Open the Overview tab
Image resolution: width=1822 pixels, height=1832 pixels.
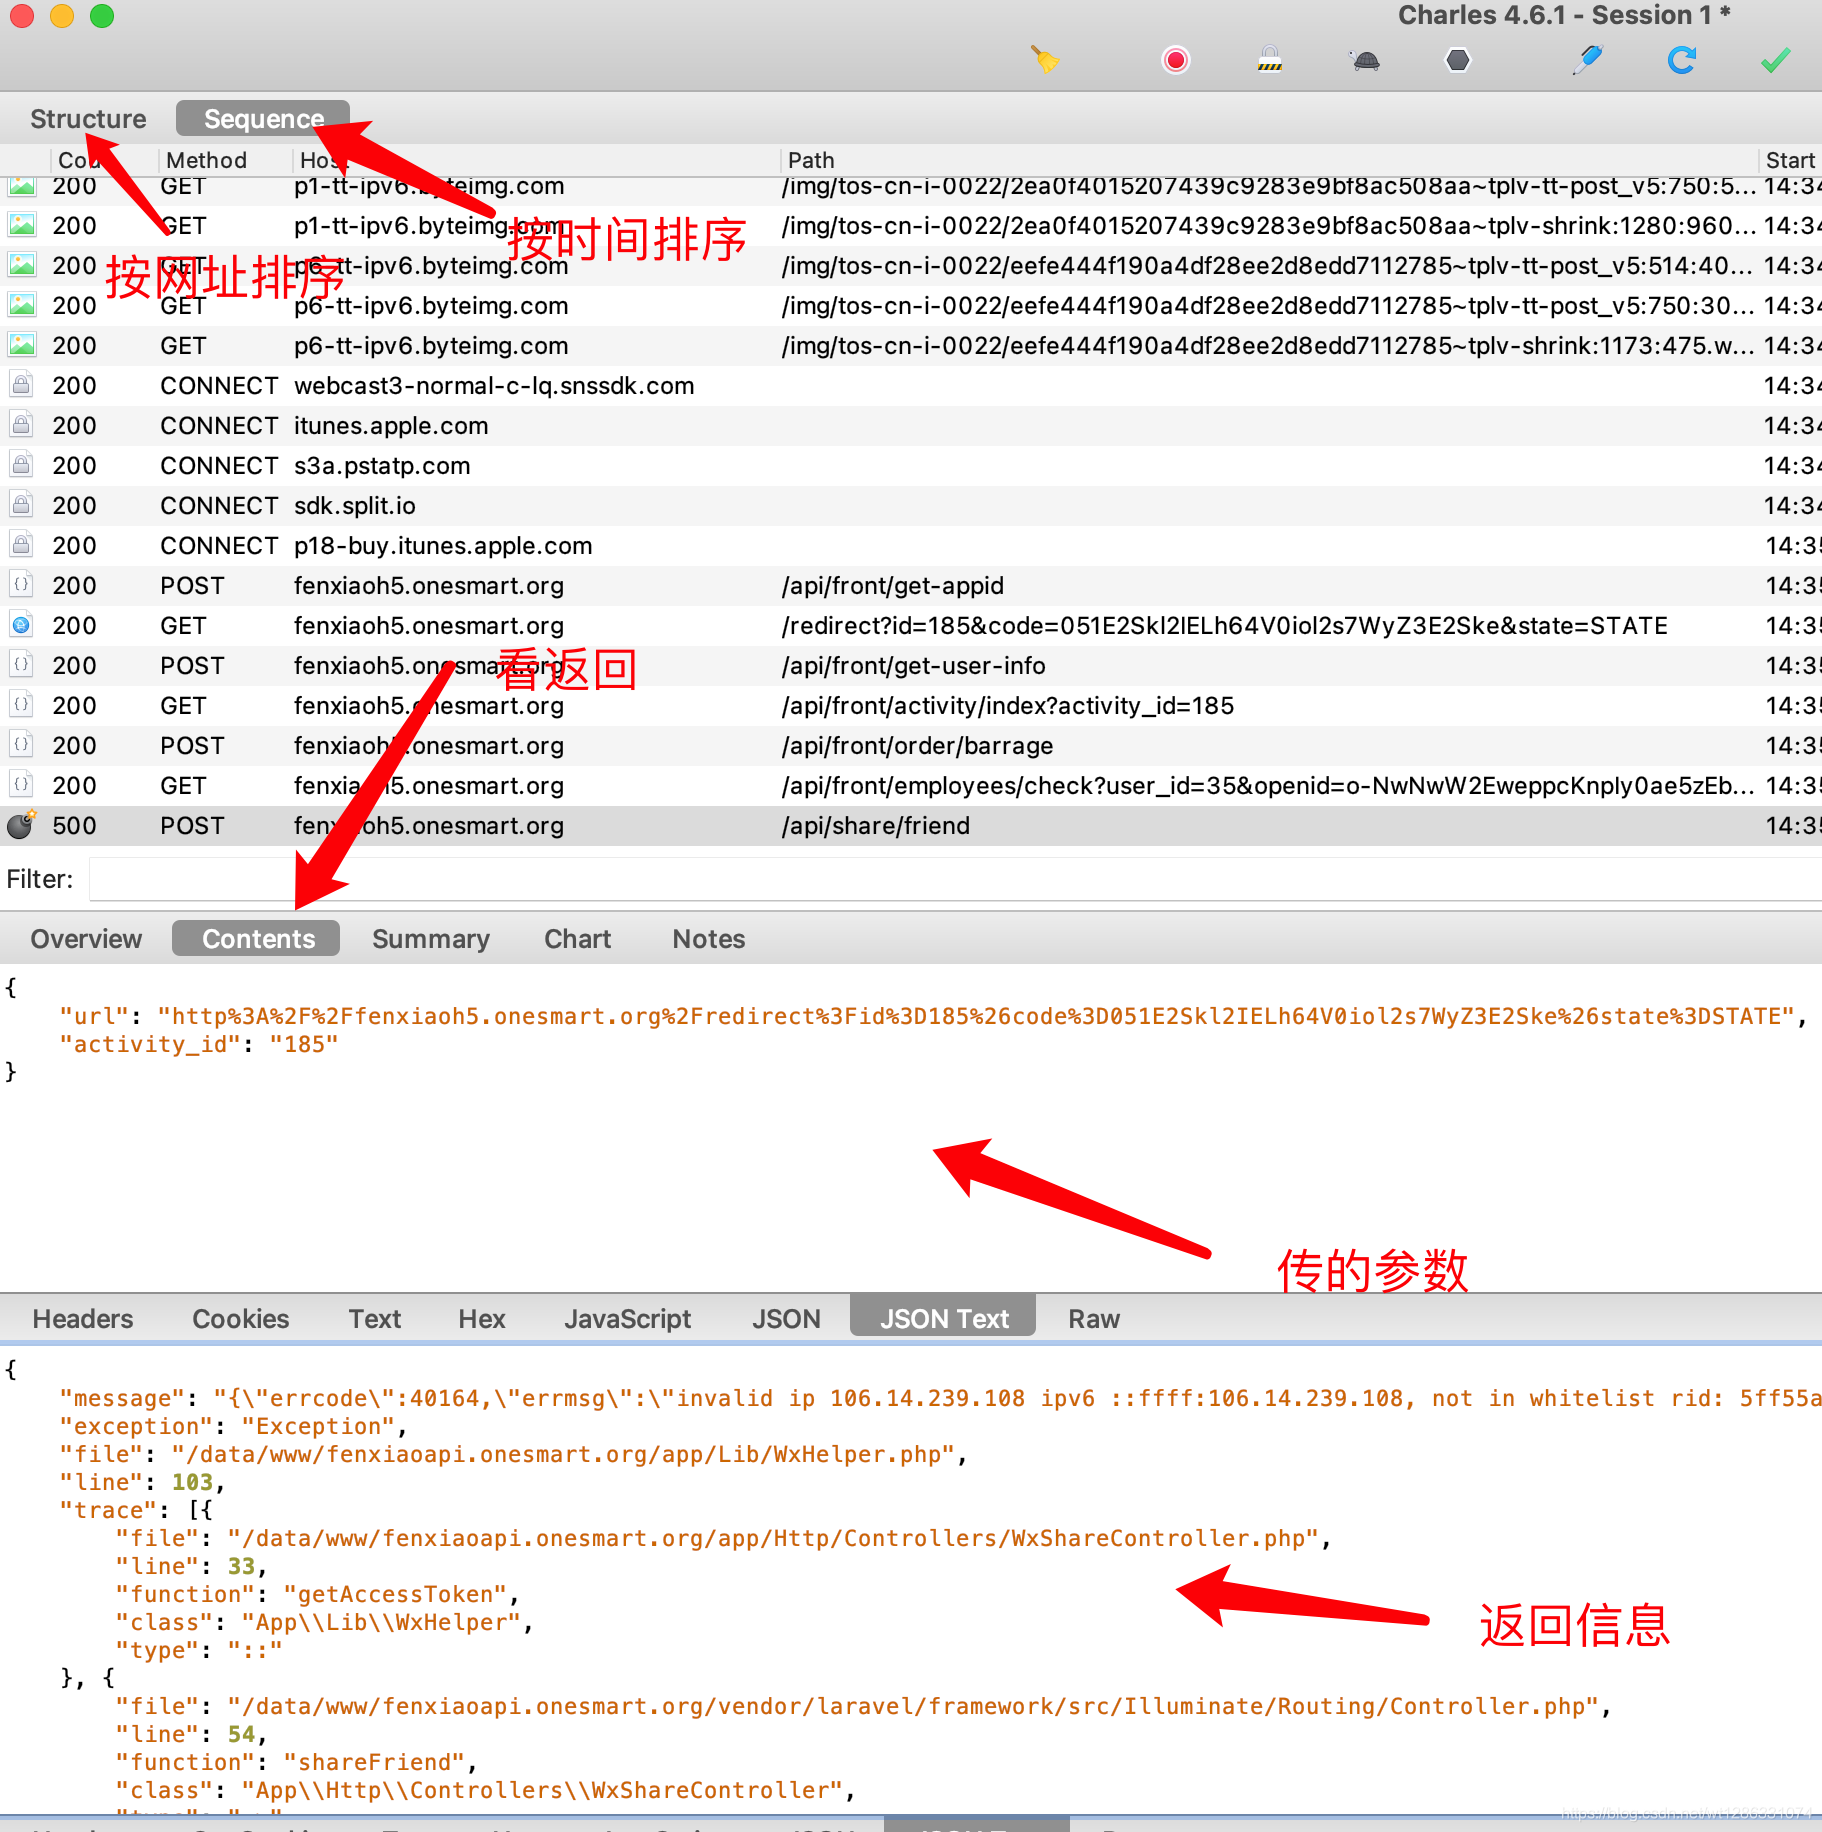(86, 939)
